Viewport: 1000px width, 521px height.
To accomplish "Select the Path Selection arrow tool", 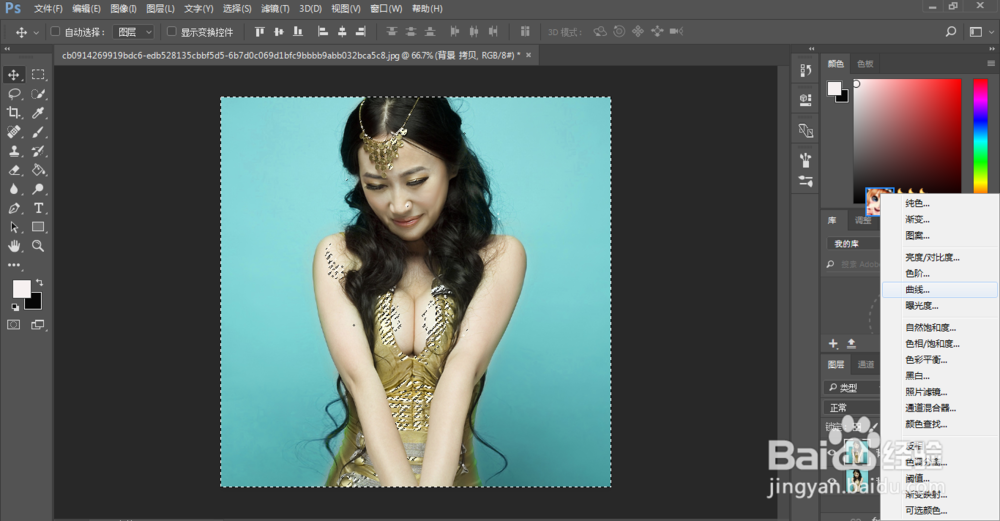I will pyautogui.click(x=13, y=227).
